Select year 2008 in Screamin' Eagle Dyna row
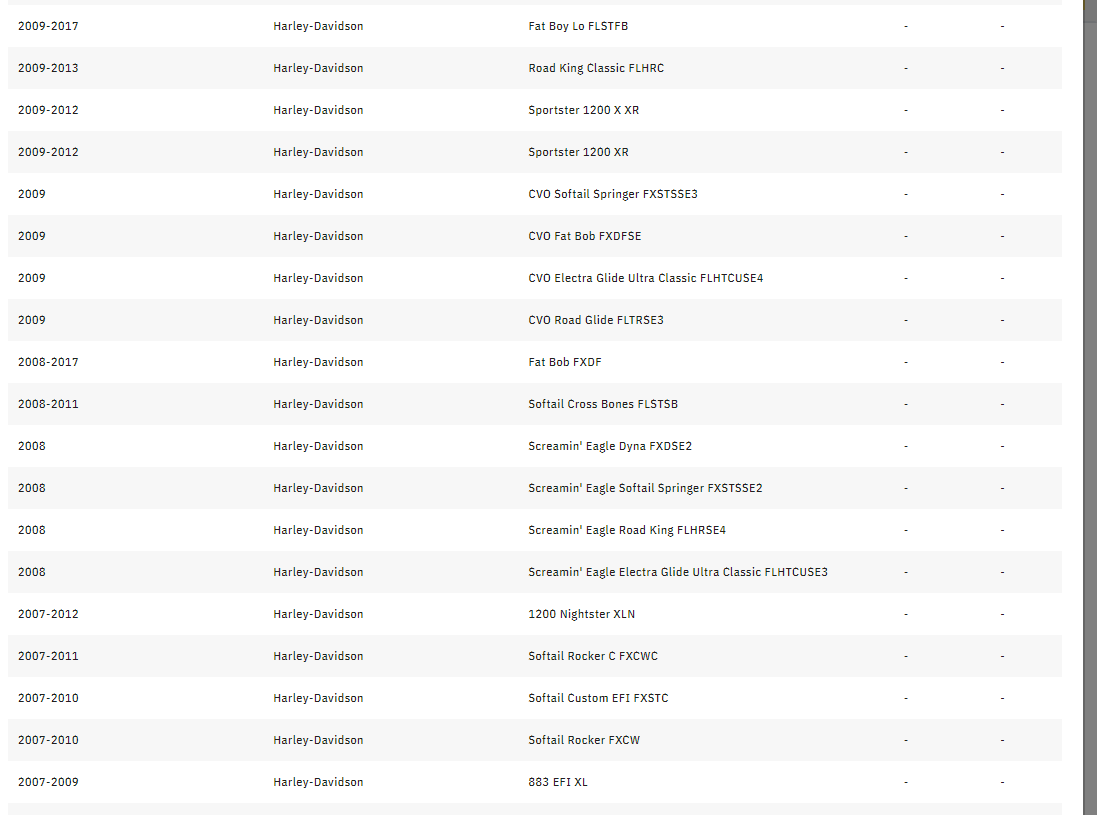The image size is (1097, 815). coord(31,446)
